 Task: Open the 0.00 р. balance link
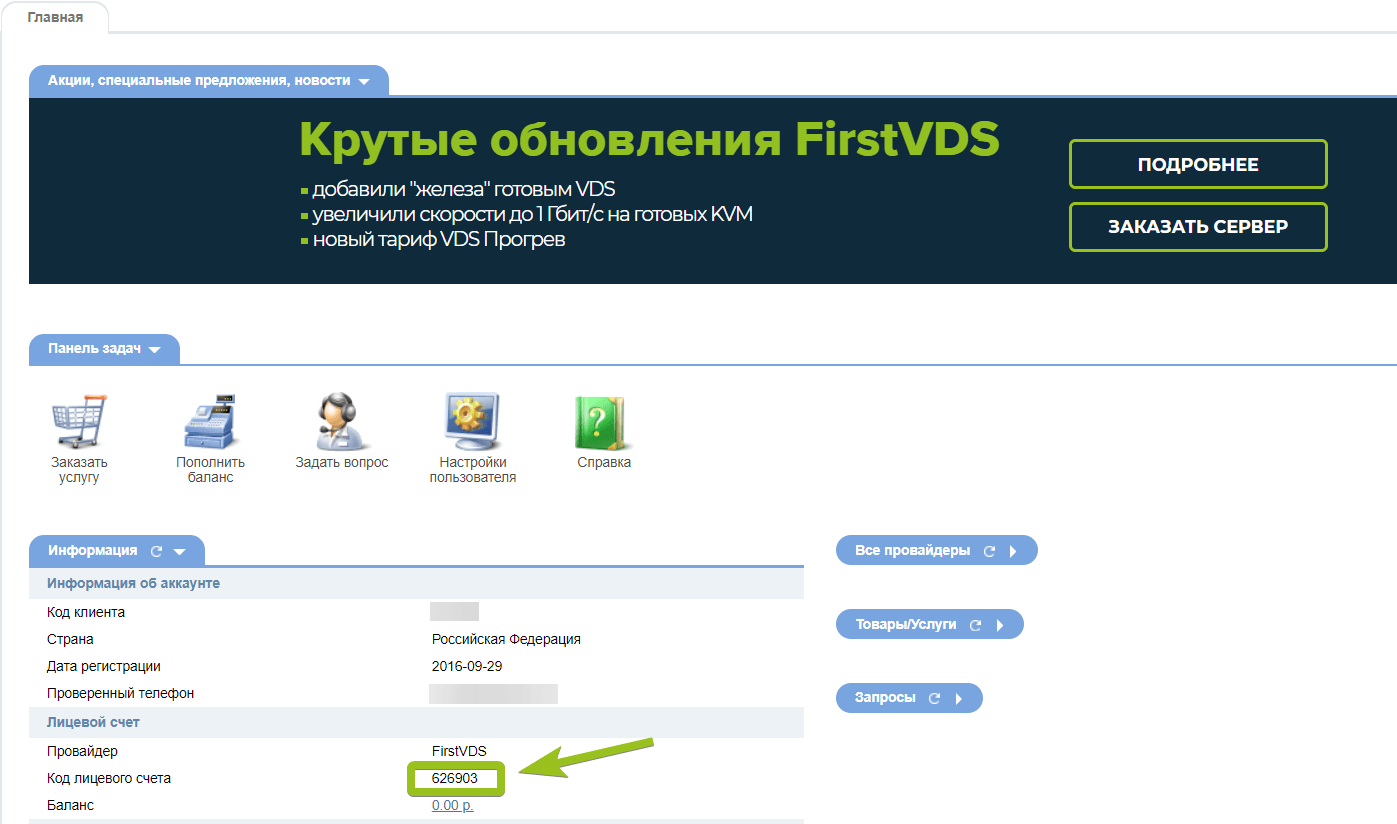453,805
